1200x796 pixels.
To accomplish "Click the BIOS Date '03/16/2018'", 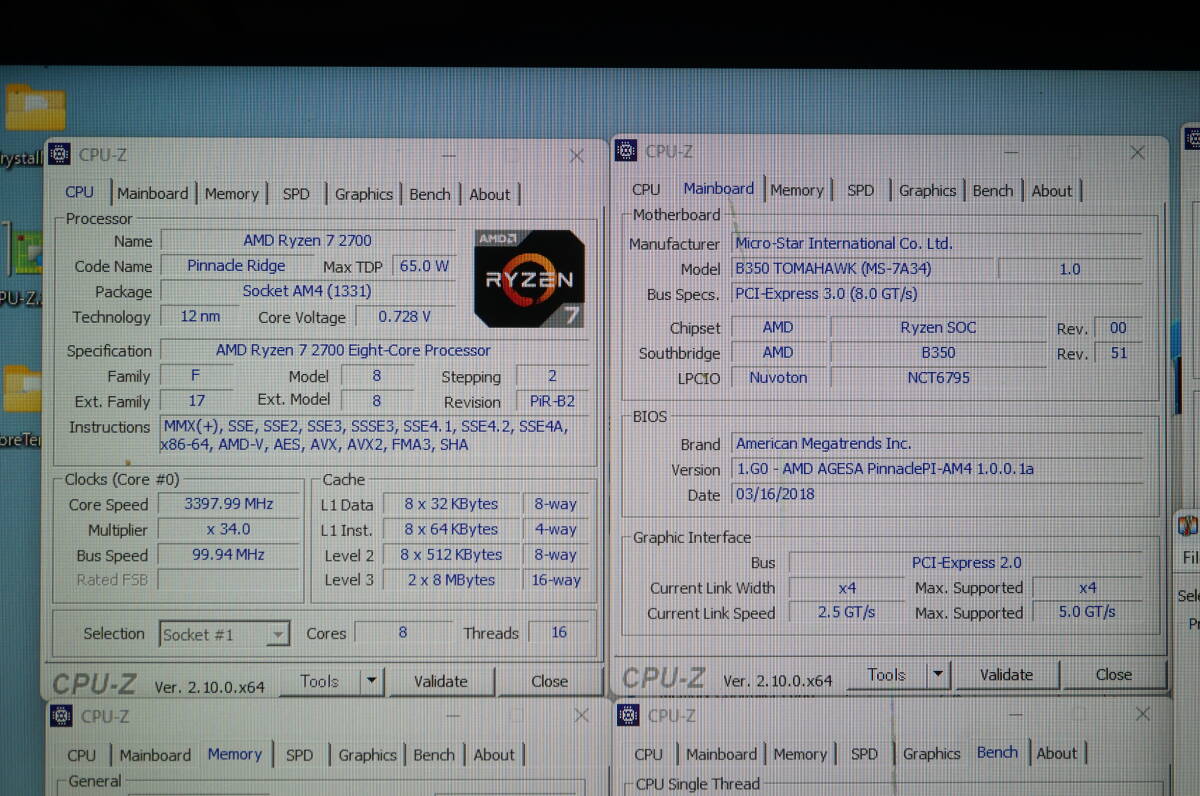I will [x=938, y=494].
